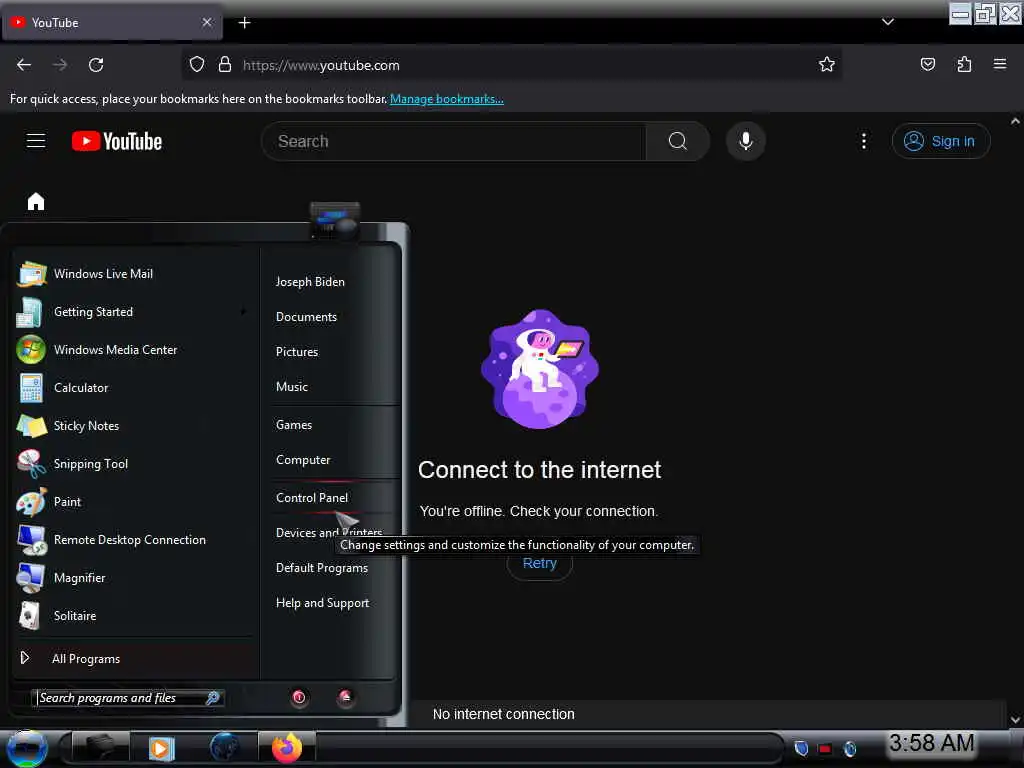The width and height of the screenshot is (1024, 768).
Task: Click the YouTube logo
Action: click(117, 141)
